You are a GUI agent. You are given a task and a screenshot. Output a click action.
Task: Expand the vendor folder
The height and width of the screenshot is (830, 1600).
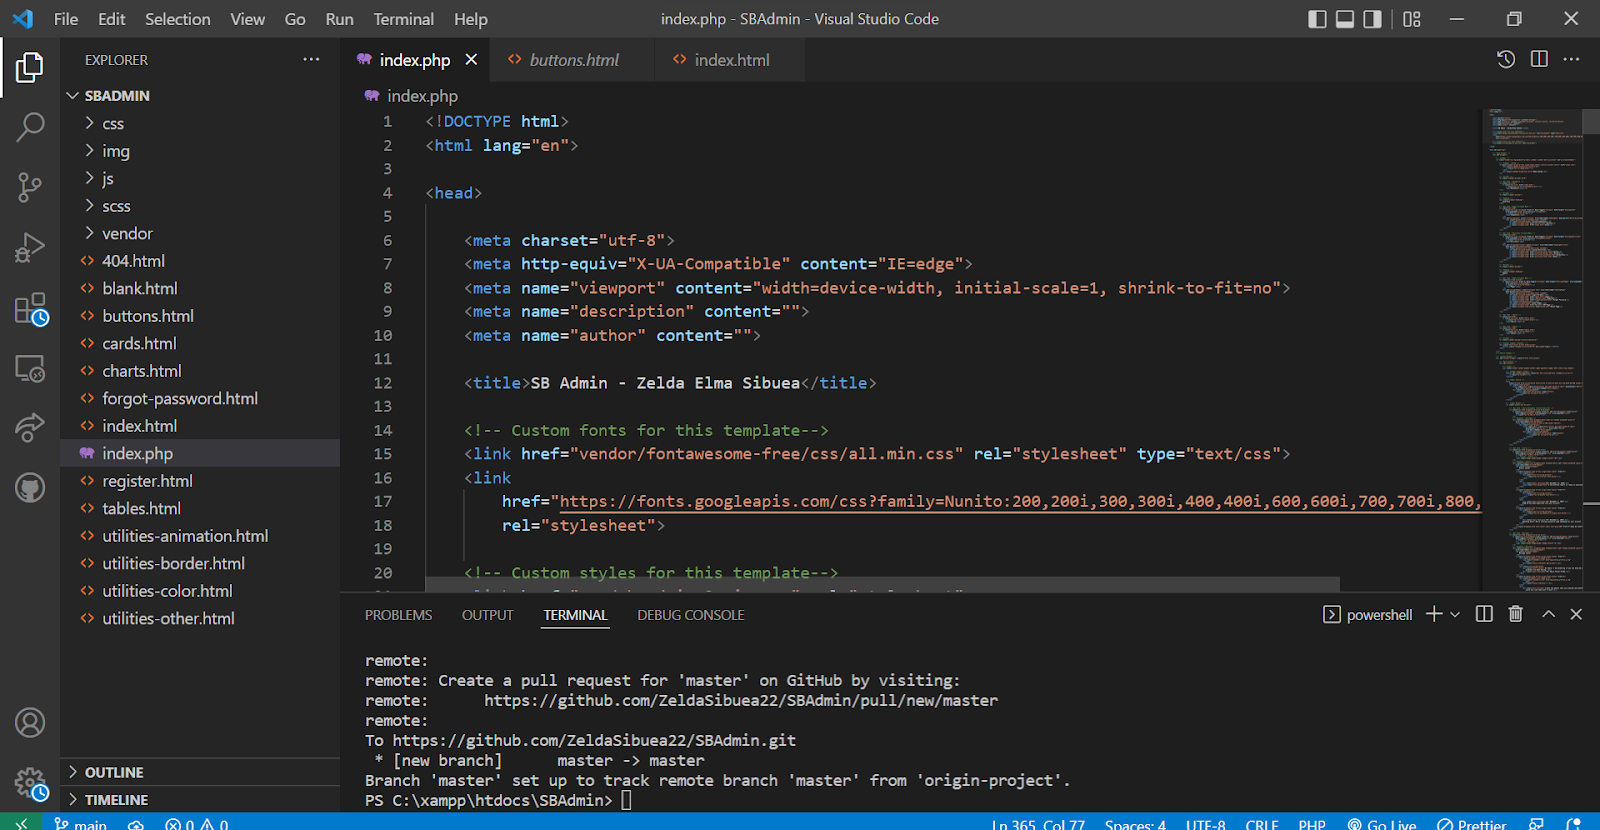(x=200, y=233)
